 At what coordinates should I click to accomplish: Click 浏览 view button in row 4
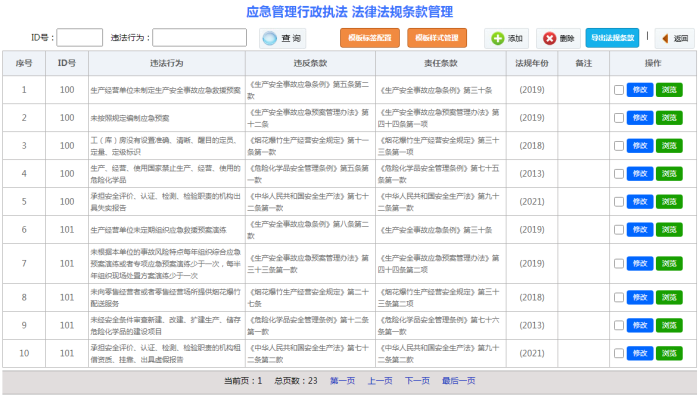click(669, 174)
